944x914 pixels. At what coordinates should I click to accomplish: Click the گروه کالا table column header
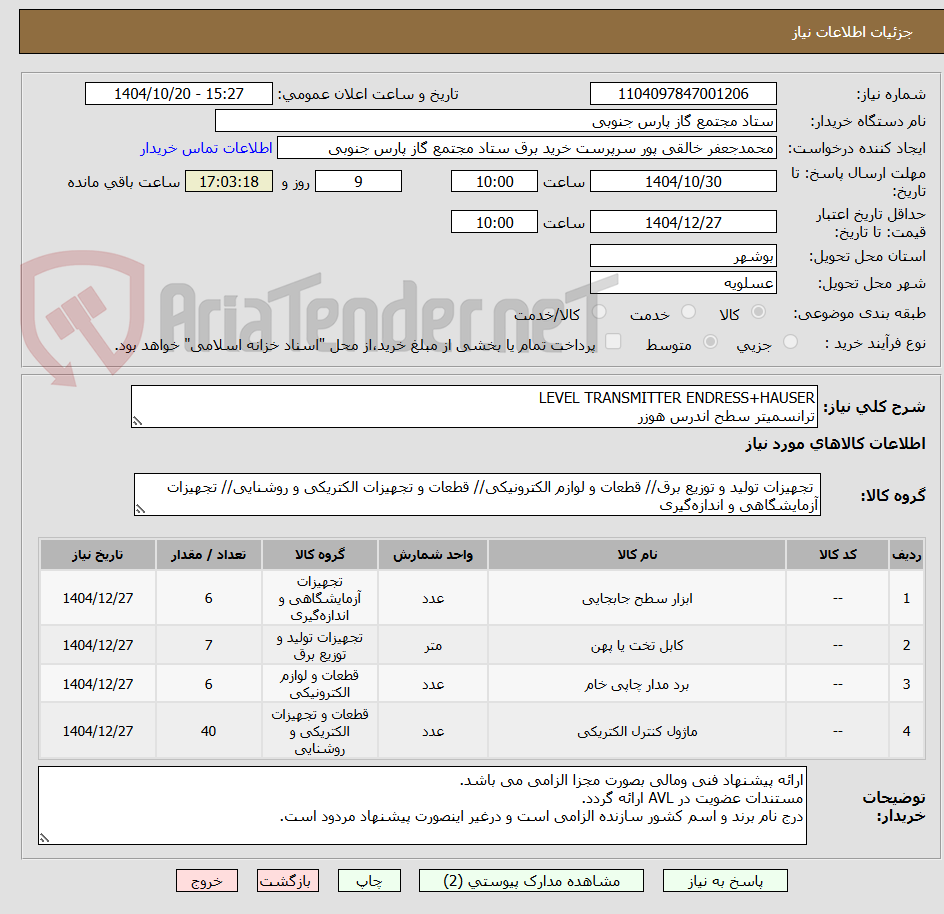pos(320,555)
